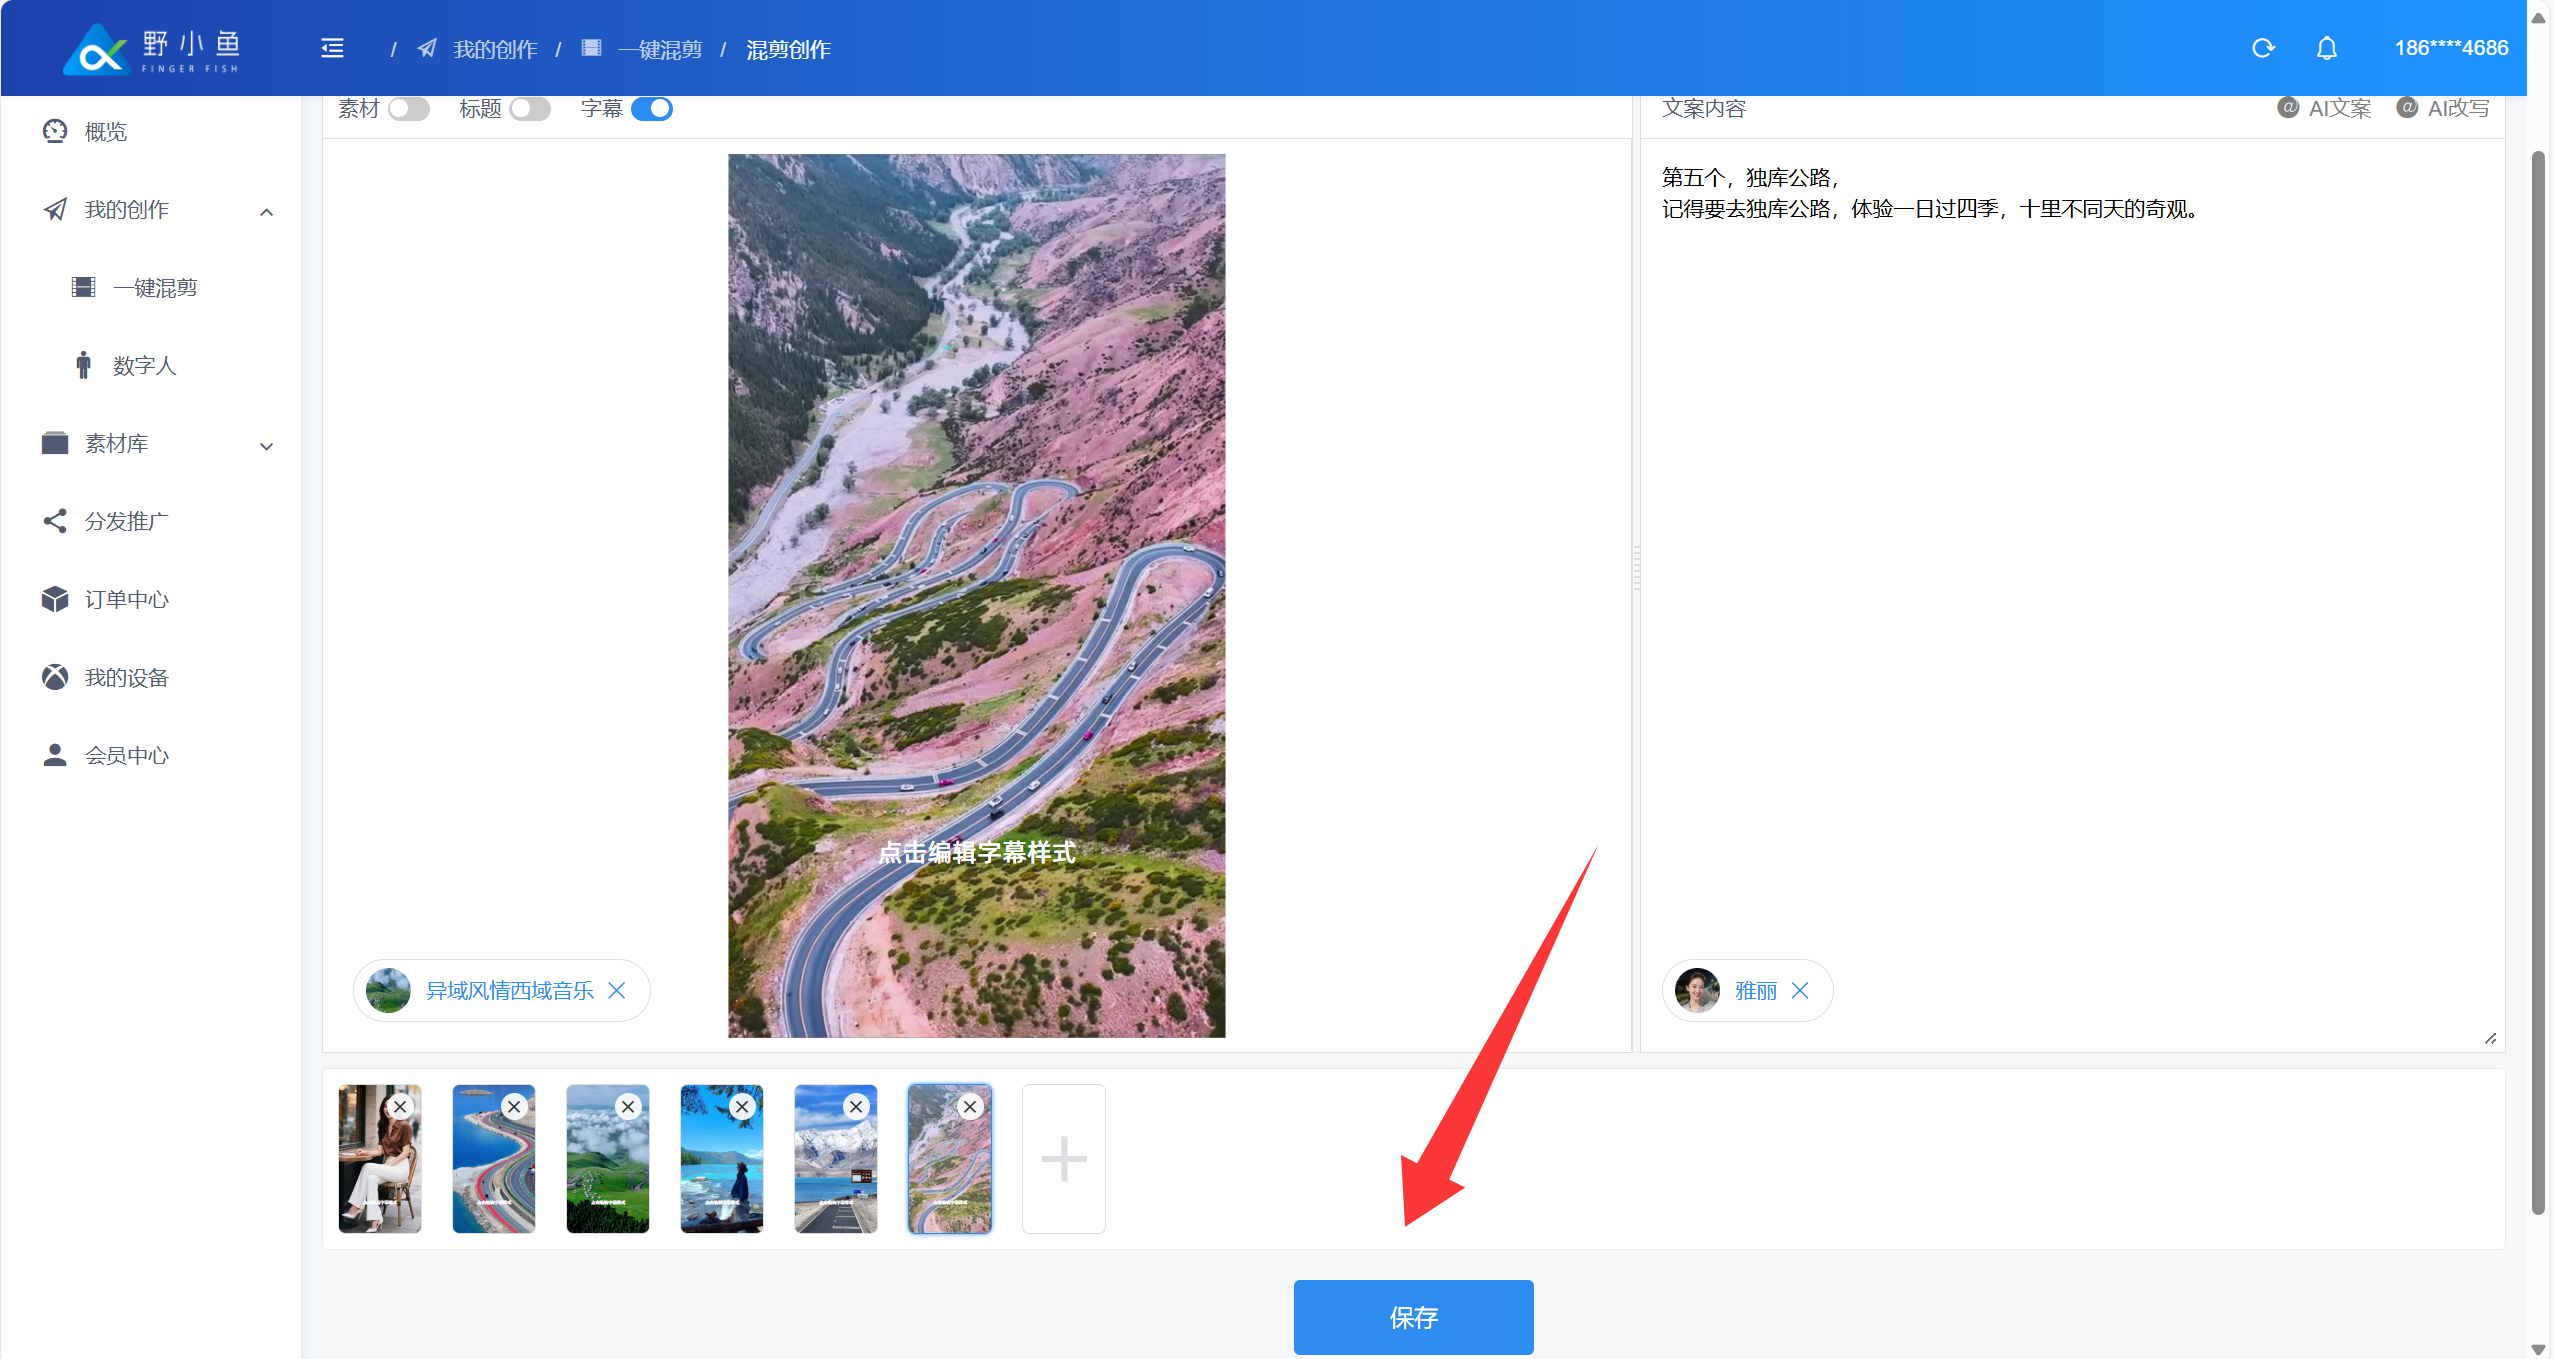
Task: Remove the 异域风情西域音乐 music tag
Action: tap(617, 990)
